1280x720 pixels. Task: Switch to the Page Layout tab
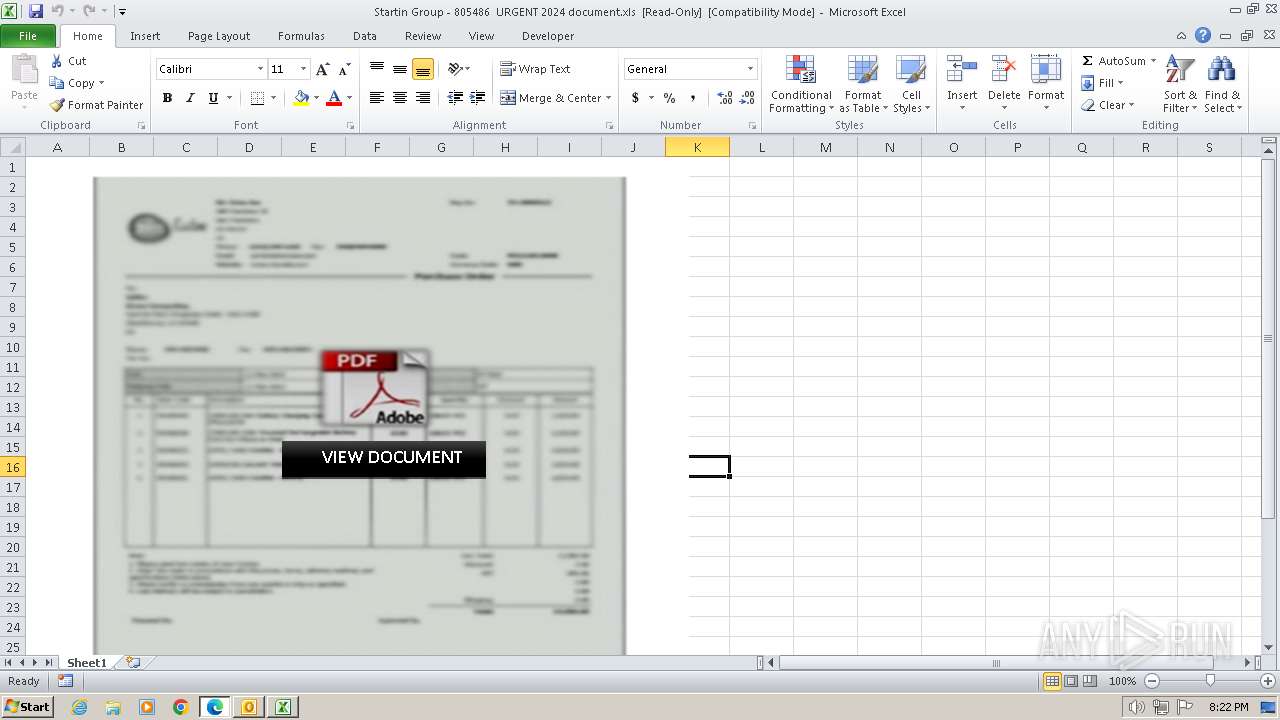219,36
